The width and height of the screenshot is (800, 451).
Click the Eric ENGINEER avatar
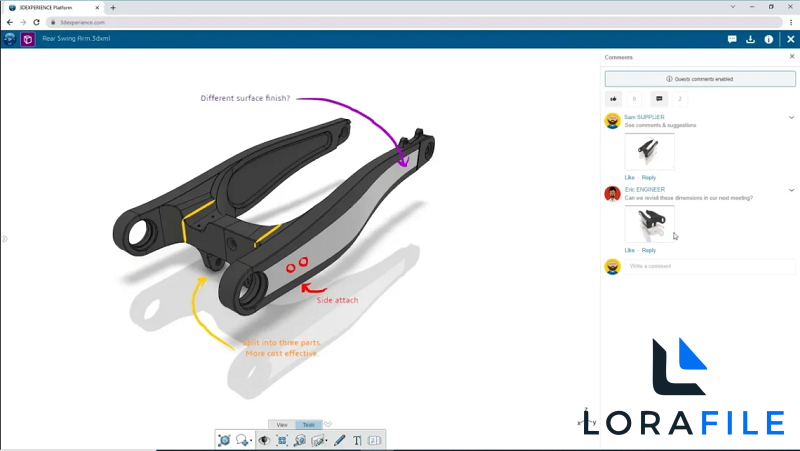612,194
